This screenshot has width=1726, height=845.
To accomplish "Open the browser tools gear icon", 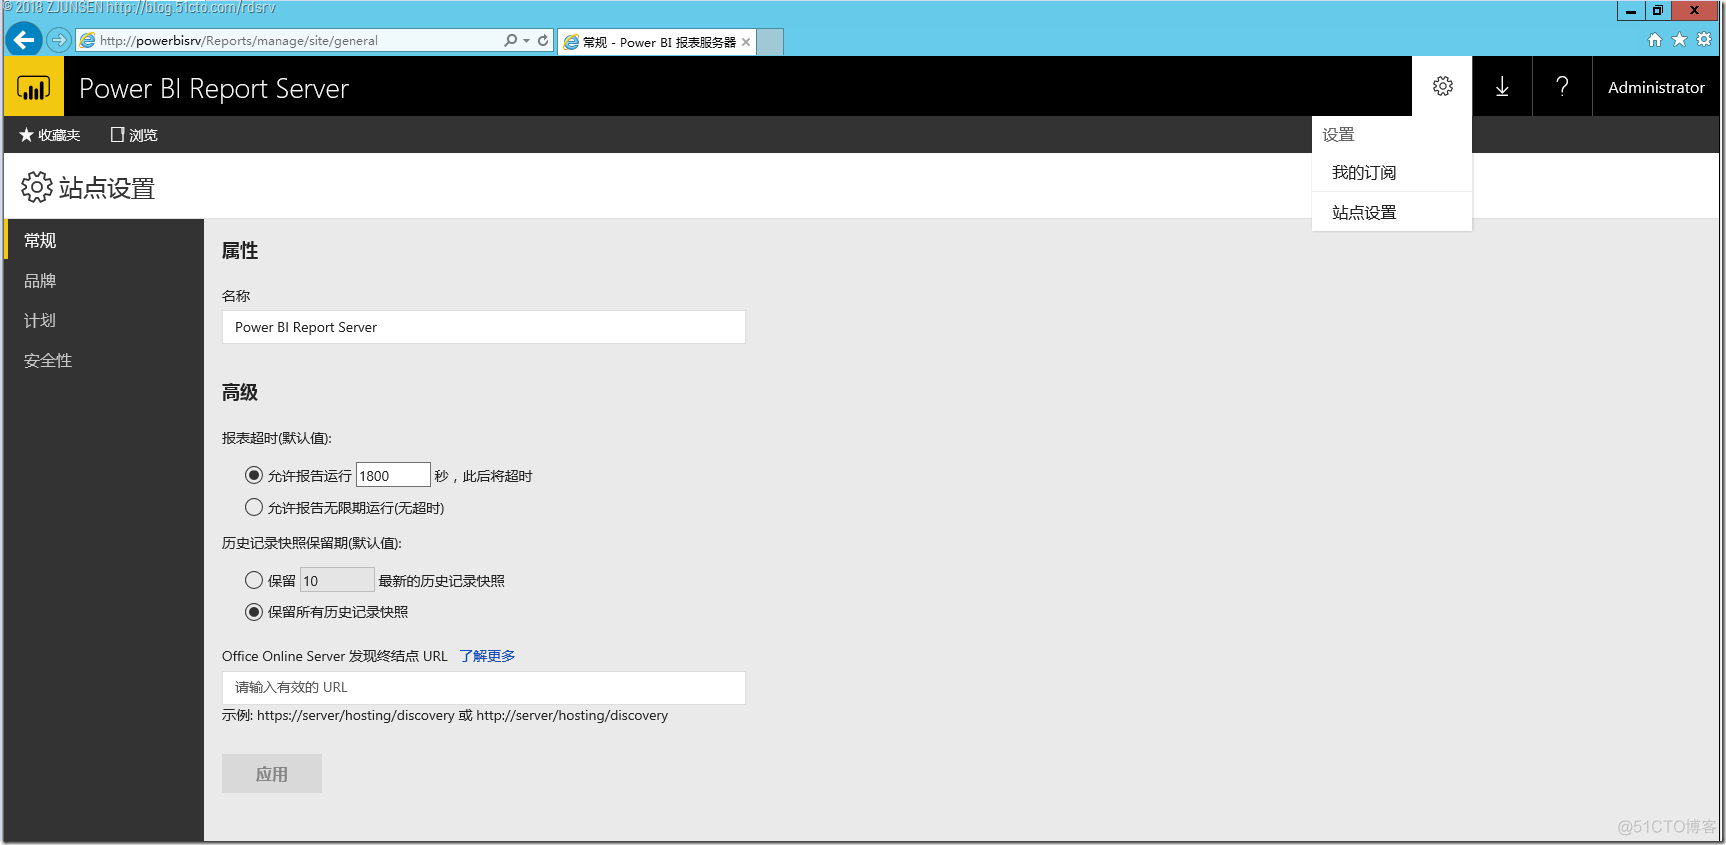I will pos(1704,40).
